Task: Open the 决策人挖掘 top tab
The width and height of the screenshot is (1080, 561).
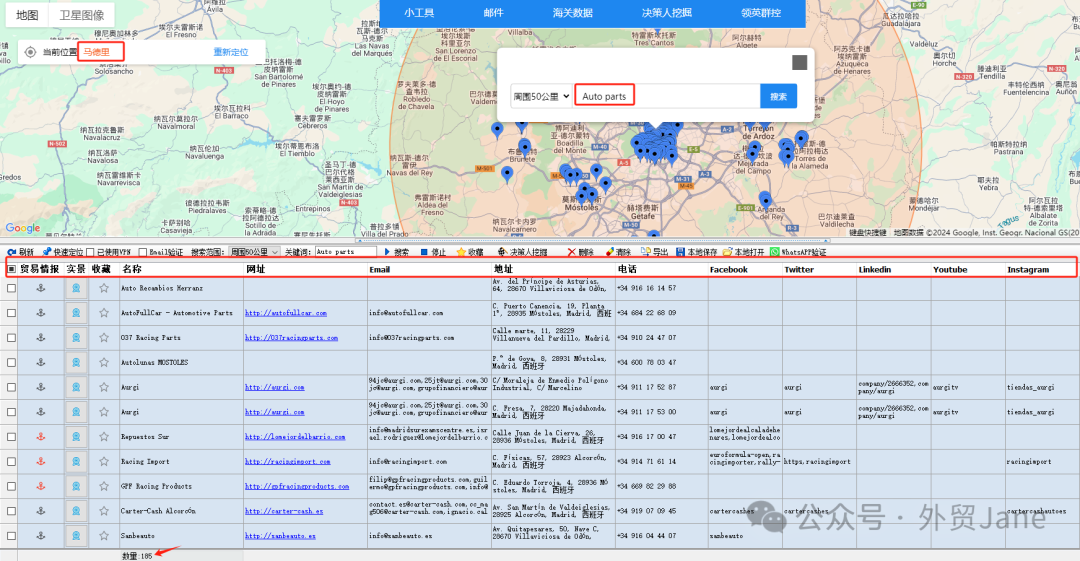Action: [667, 12]
